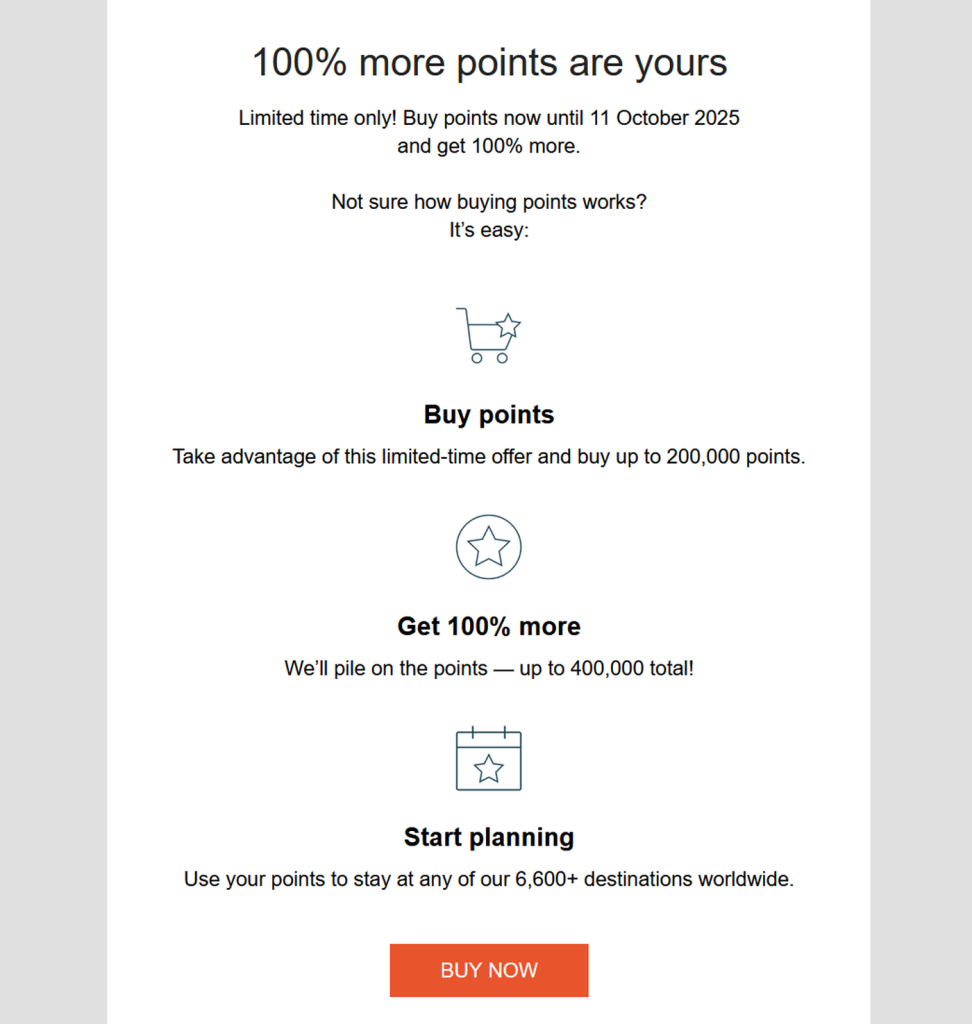Click the calendar with star icon
Screen dimensions: 972x1024
[488, 759]
